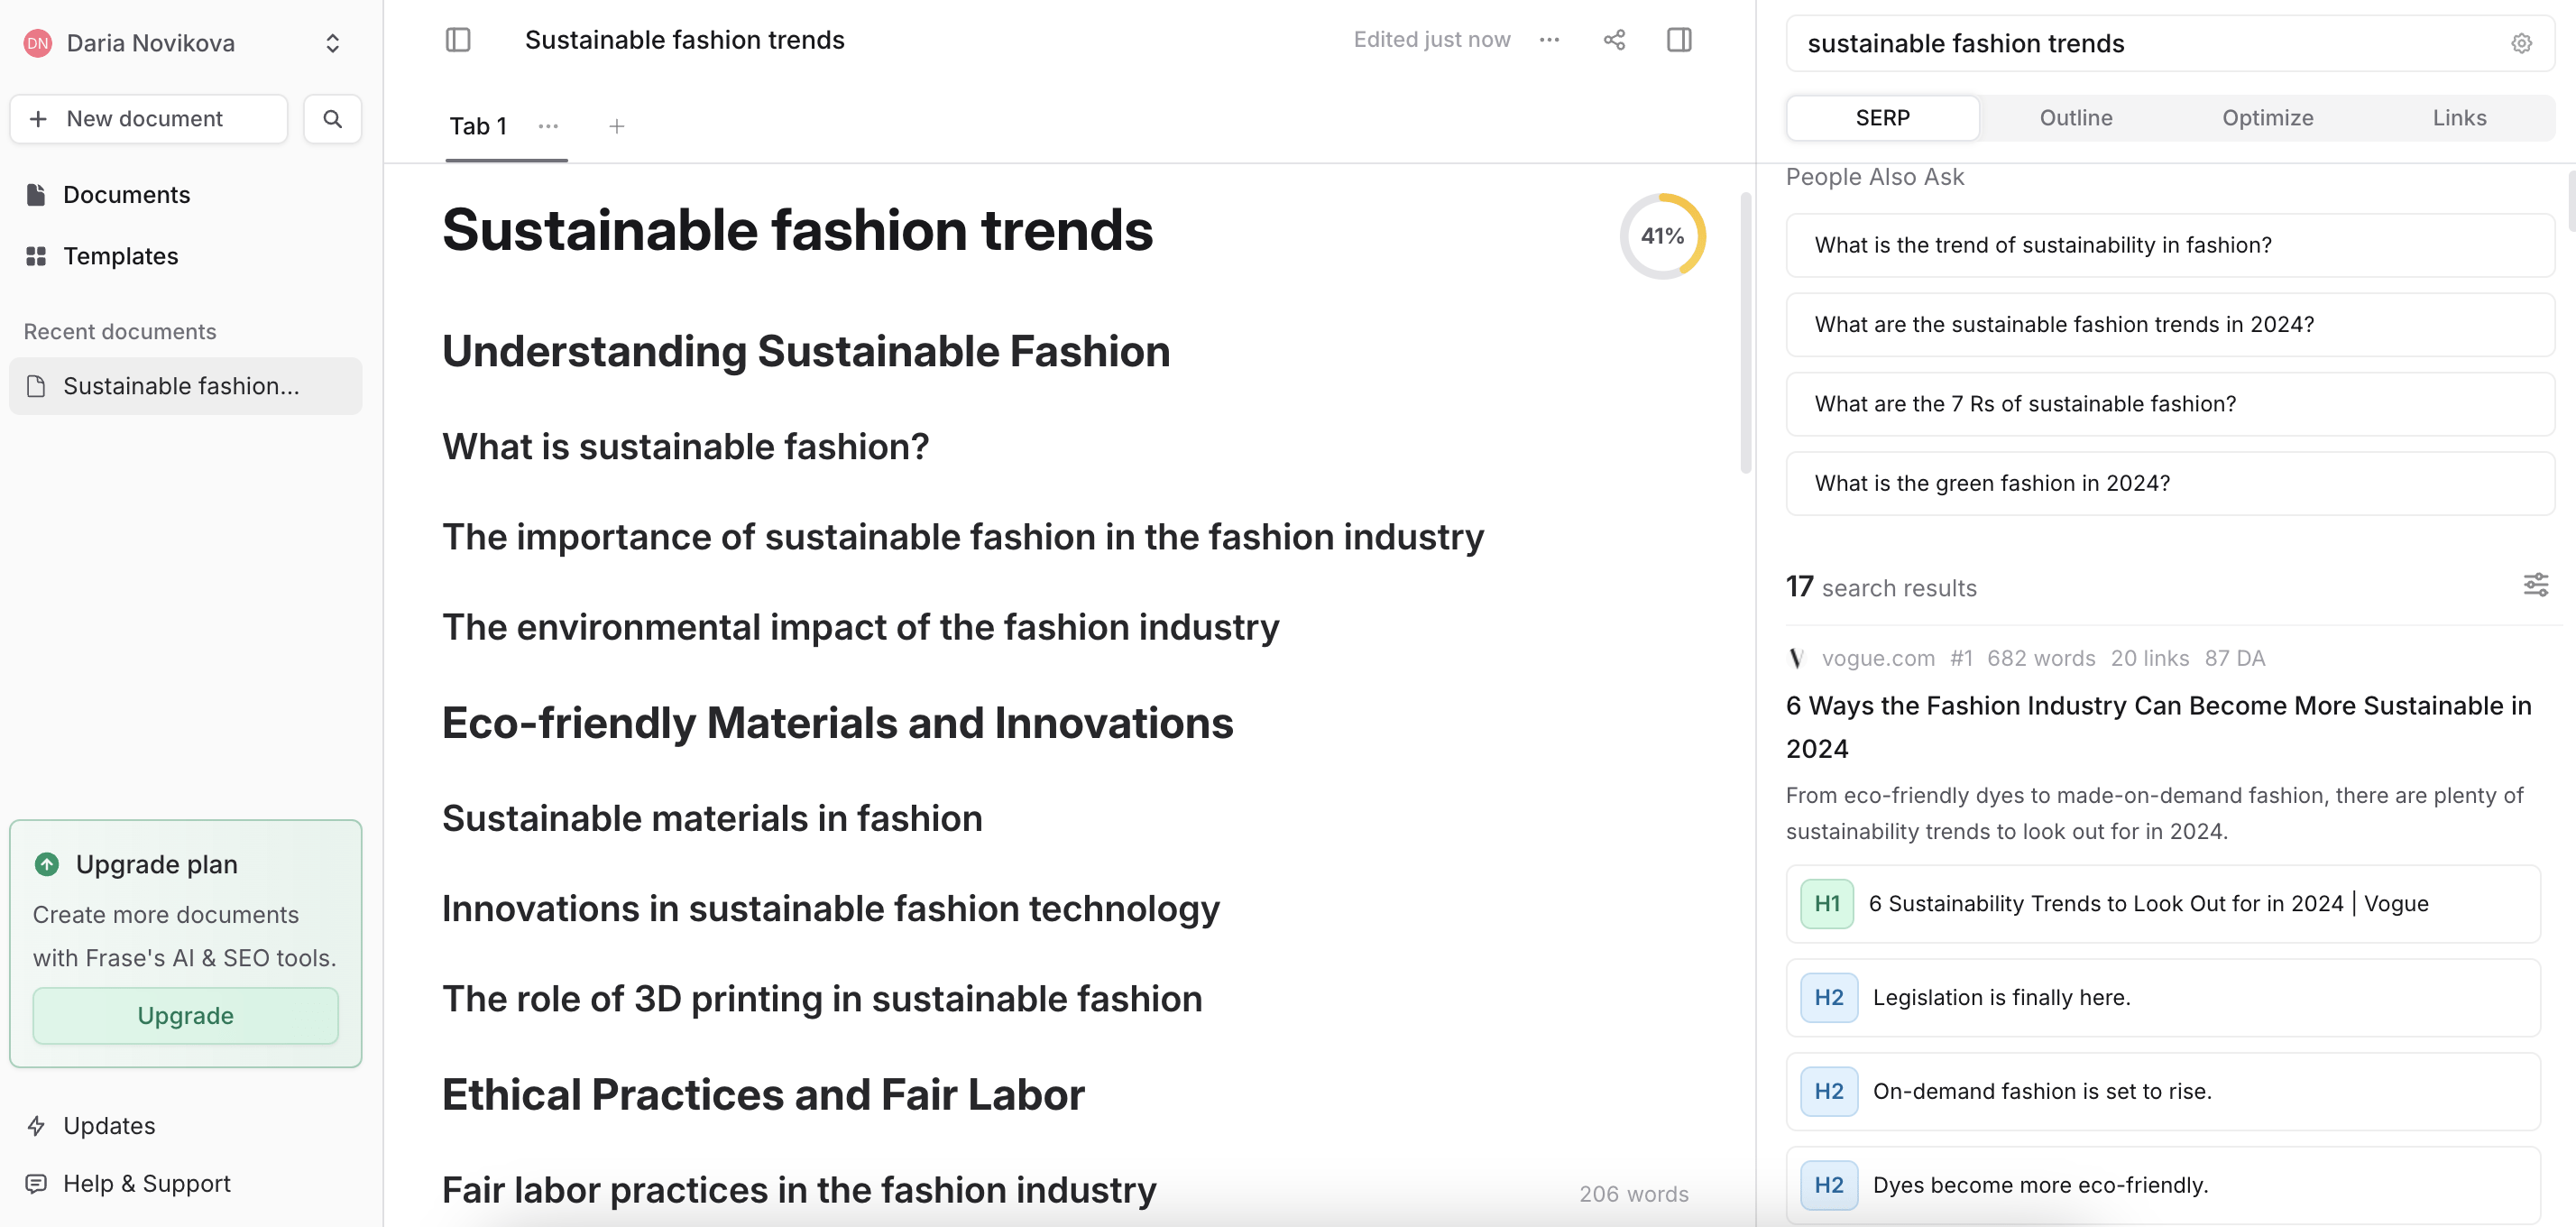Click the editor vertical scrollbar
Viewport: 2576px width, 1227px height.
coord(1746,332)
